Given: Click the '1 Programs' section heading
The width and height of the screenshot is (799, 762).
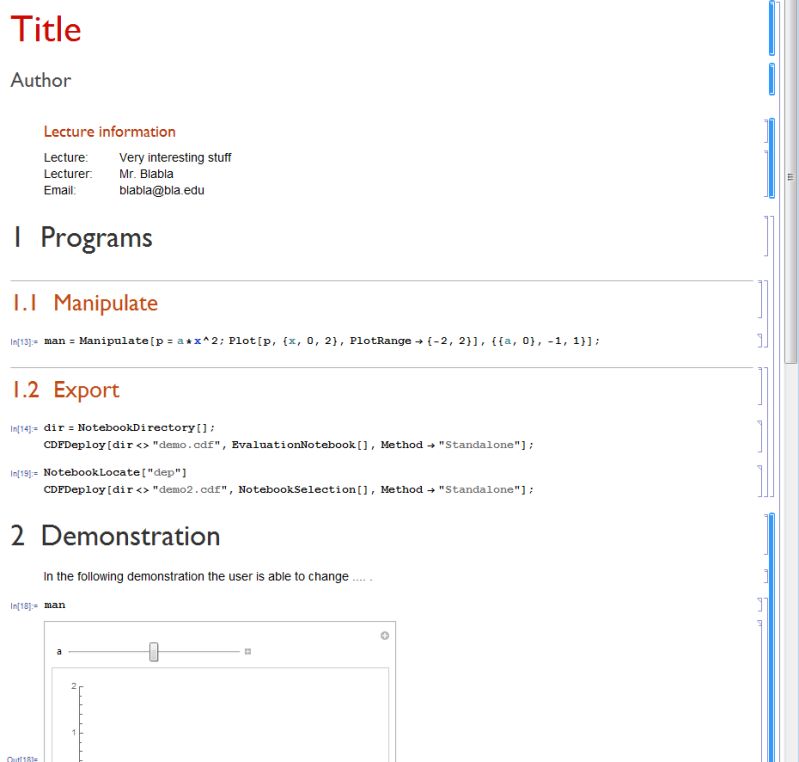Looking at the screenshot, I should [x=82, y=238].
